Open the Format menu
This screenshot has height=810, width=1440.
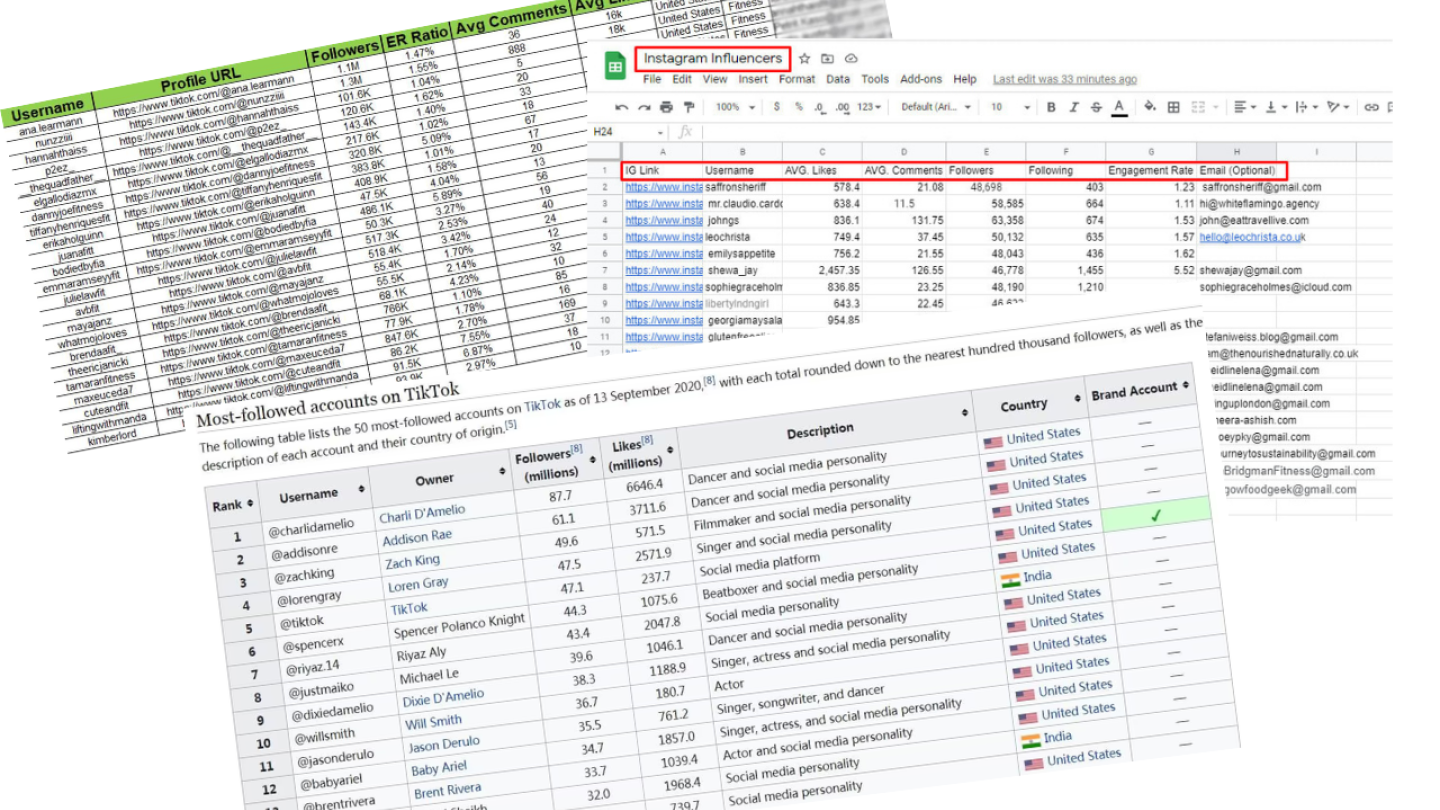pos(797,79)
